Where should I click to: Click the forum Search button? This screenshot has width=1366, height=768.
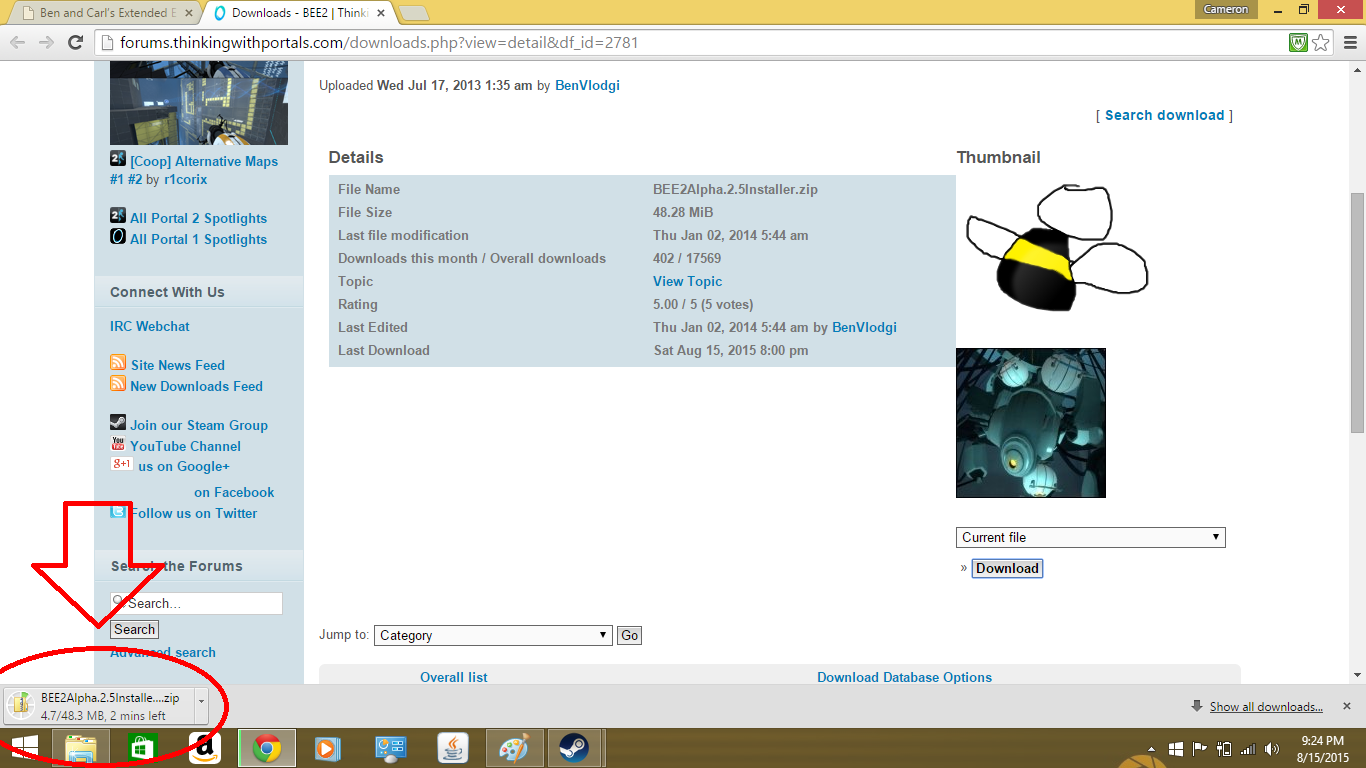(134, 629)
